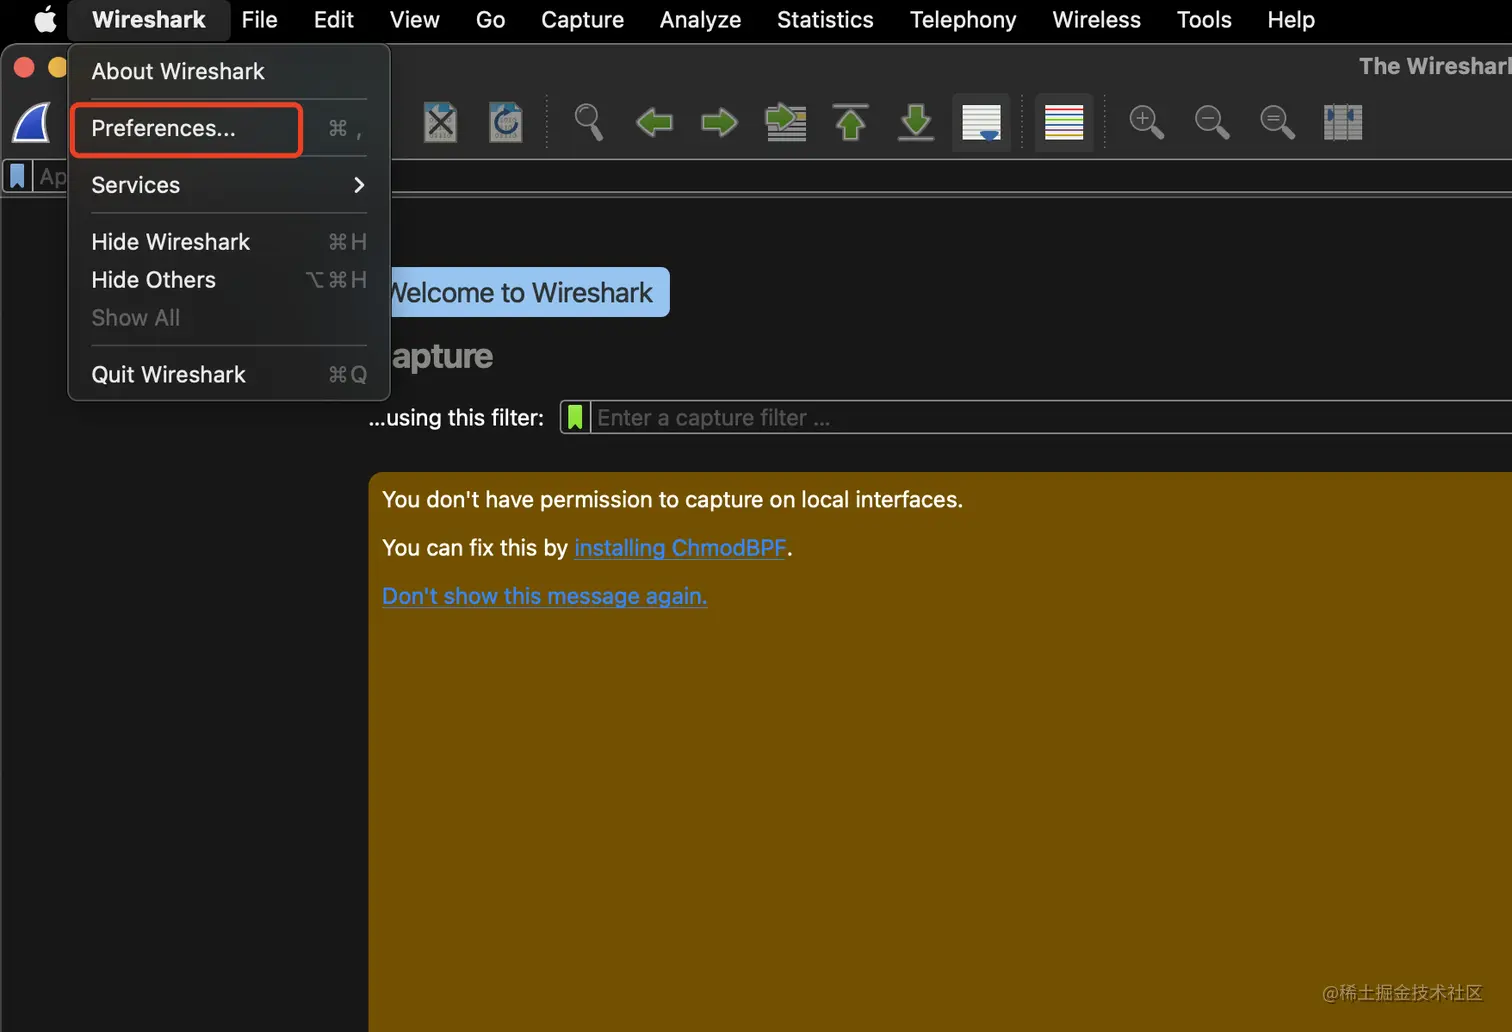Viewport: 1512px width, 1032px height.
Task: Open the Statistics menu
Action: point(825,20)
